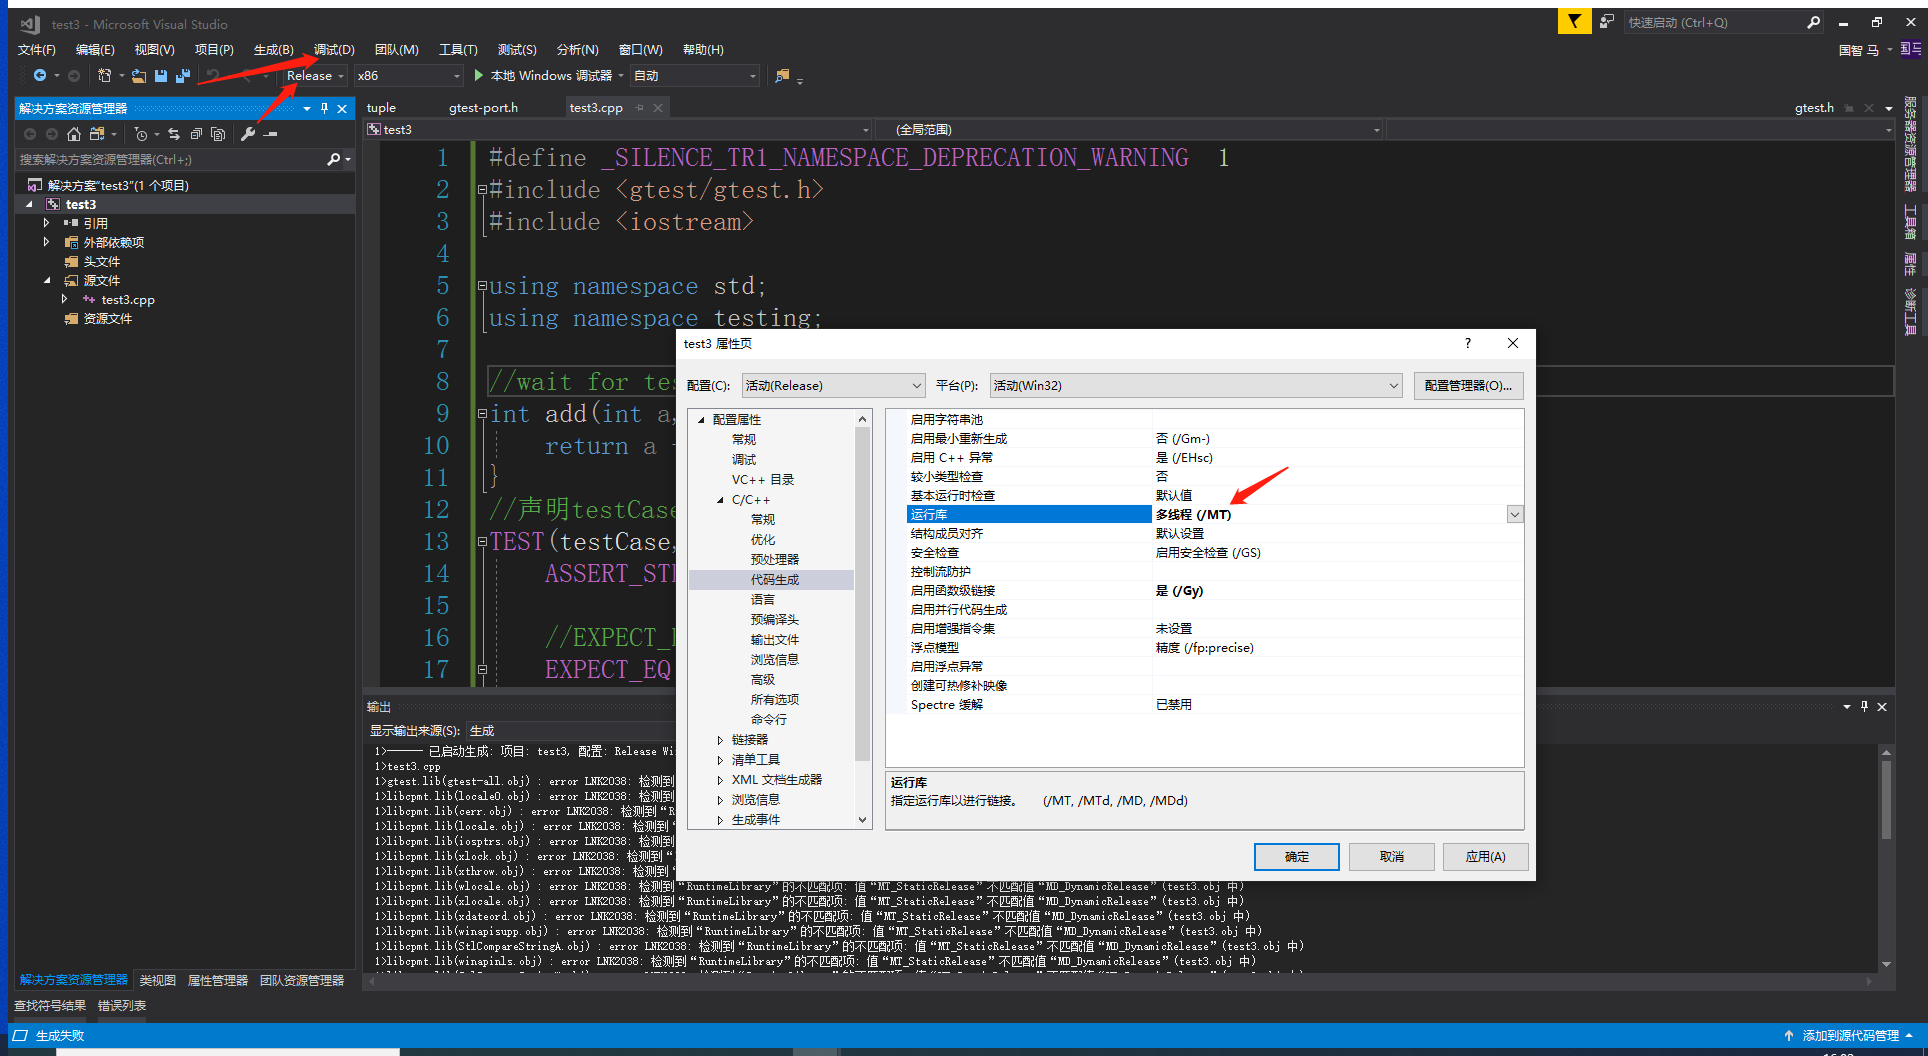Click the yellow filter funnel icon in title bar

(x=1574, y=21)
